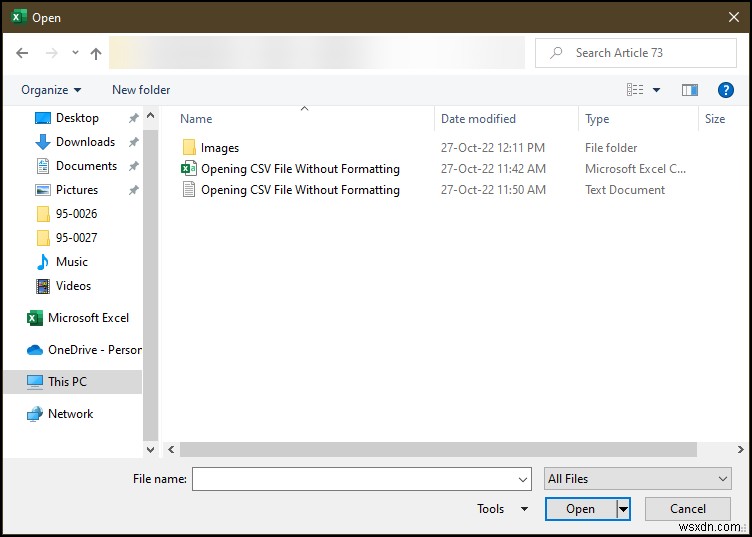This screenshot has height=537, width=752.
Task: Click pin icon beside Documents
Action: tap(133, 166)
